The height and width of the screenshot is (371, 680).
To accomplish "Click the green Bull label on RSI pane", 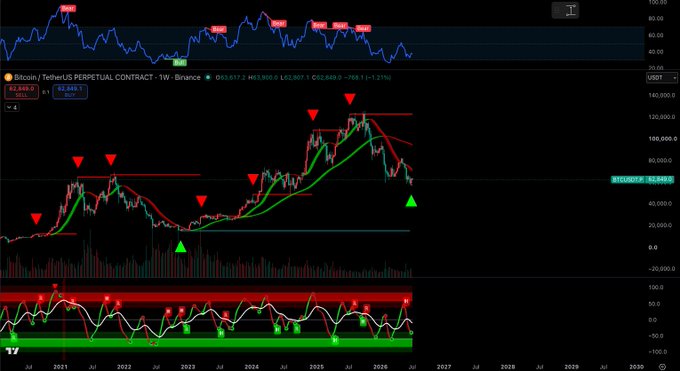I will (x=180, y=62).
